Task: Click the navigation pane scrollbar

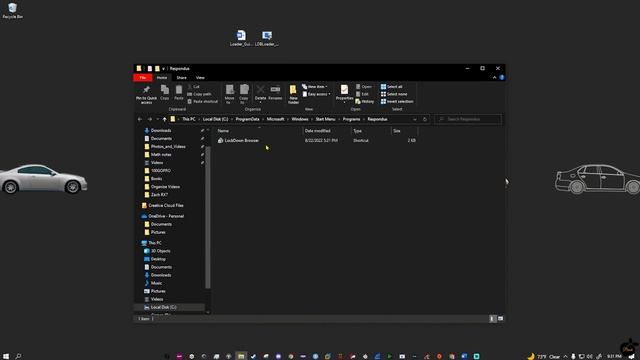Action: (208, 217)
